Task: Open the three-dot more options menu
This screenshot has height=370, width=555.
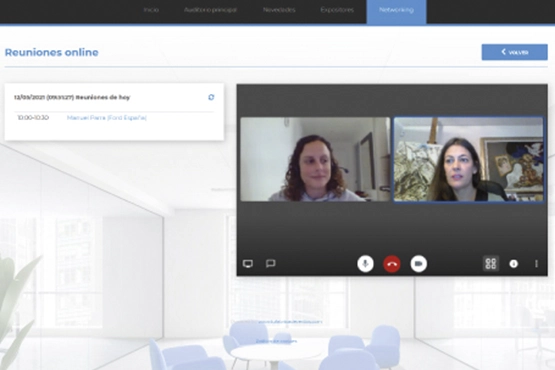Action: [536, 264]
